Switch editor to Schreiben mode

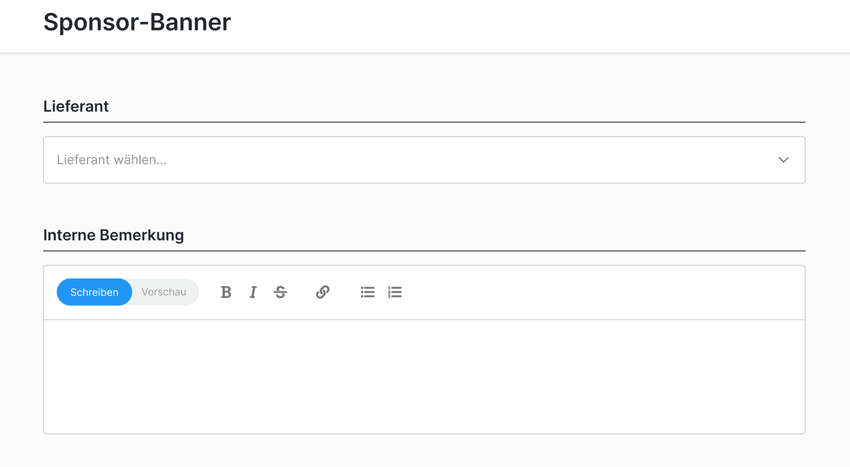click(x=94, y=292)
